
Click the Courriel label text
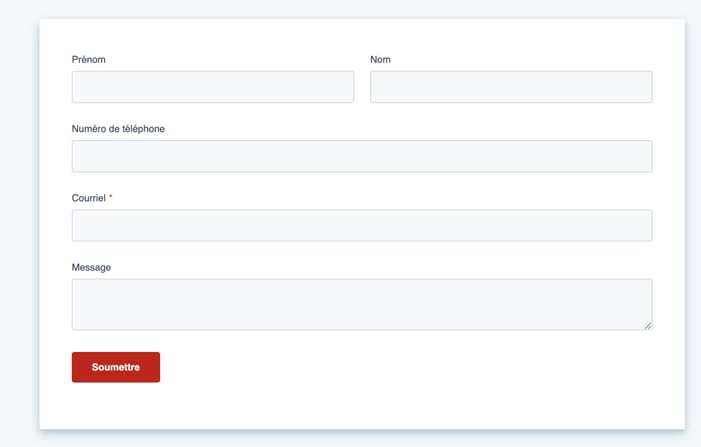click(x=89, y=198)
